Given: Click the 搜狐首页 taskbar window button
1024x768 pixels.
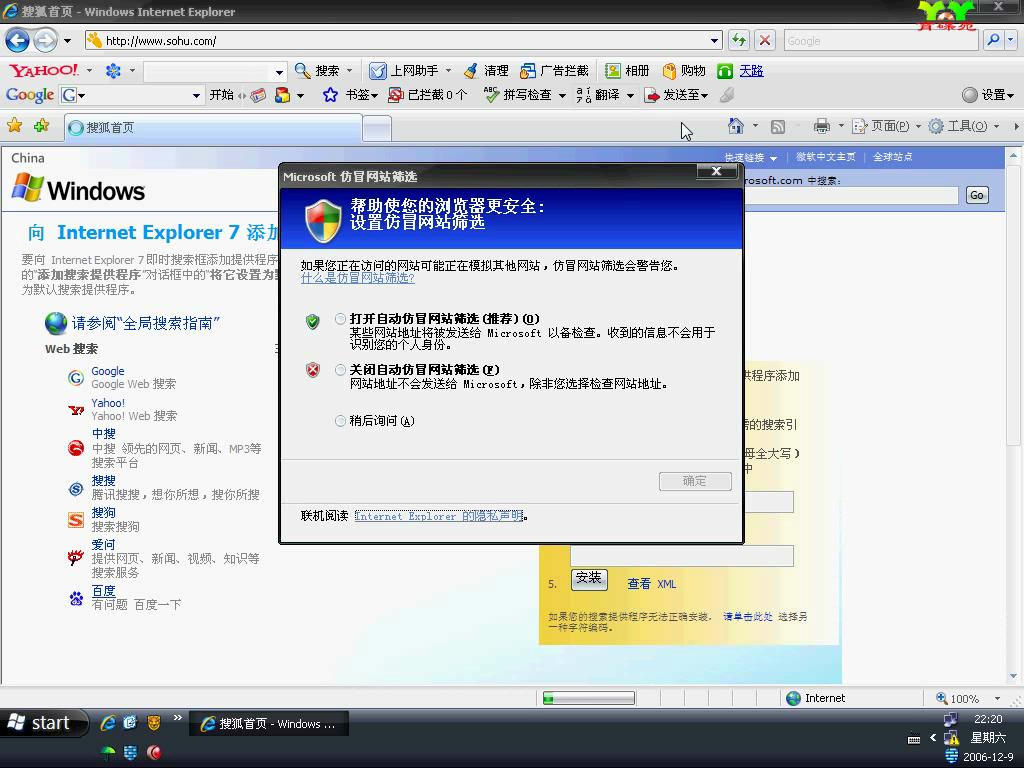Looking at the screenshot, I should [x=268, y=724].
